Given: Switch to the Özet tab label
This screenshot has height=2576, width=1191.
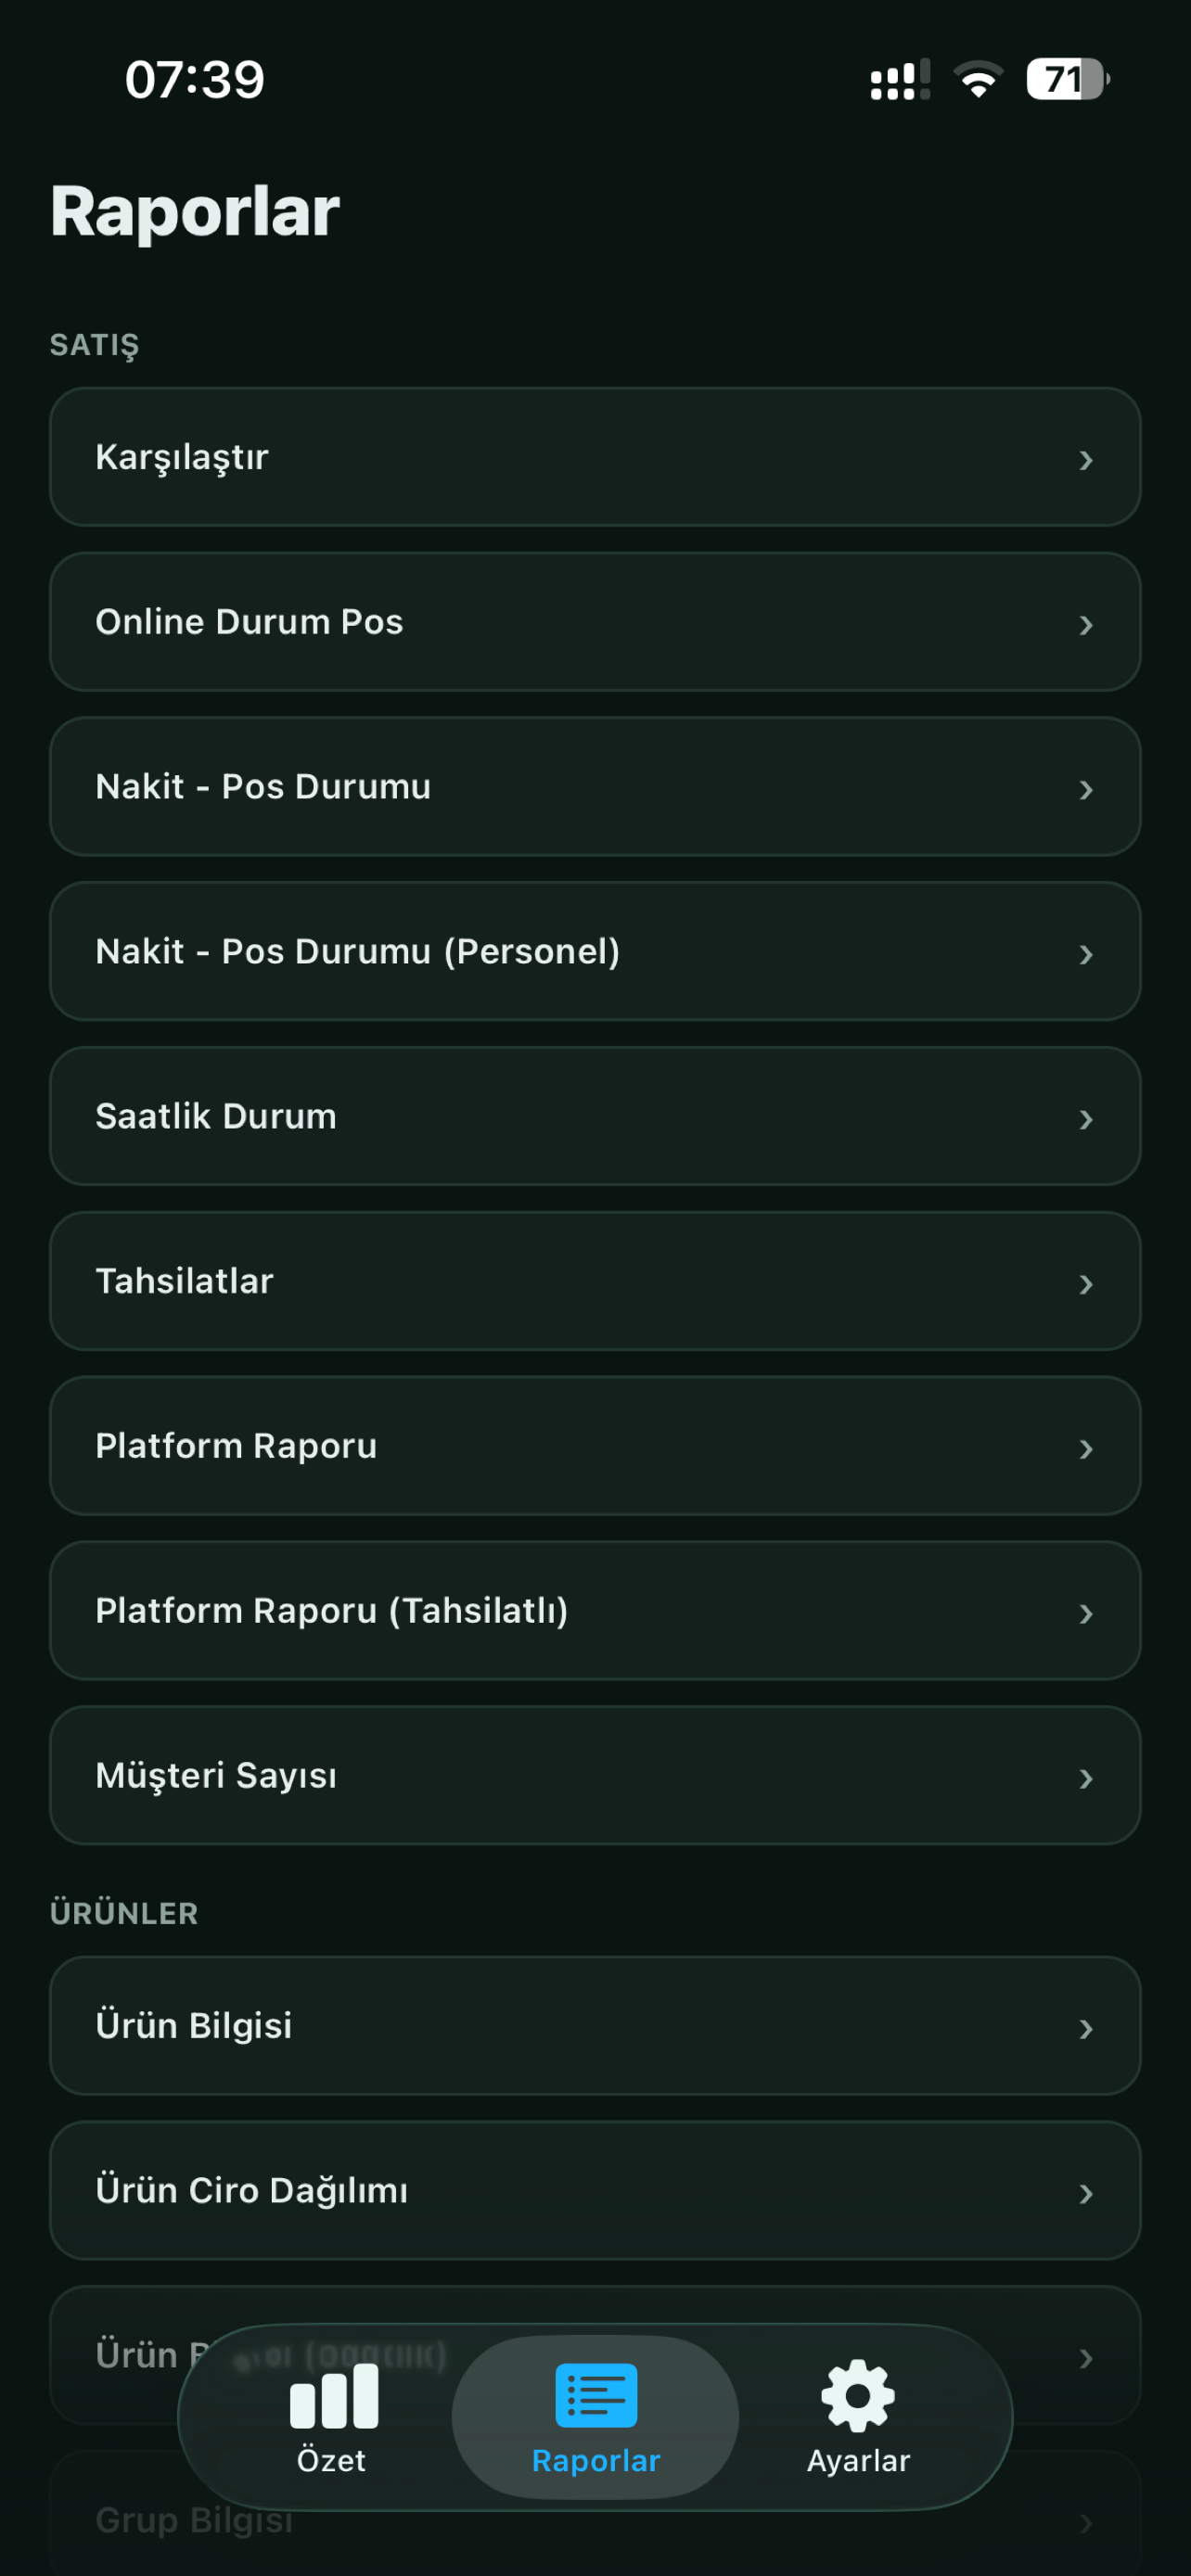Looking at the screenshot, I should tap(331, 2460).
